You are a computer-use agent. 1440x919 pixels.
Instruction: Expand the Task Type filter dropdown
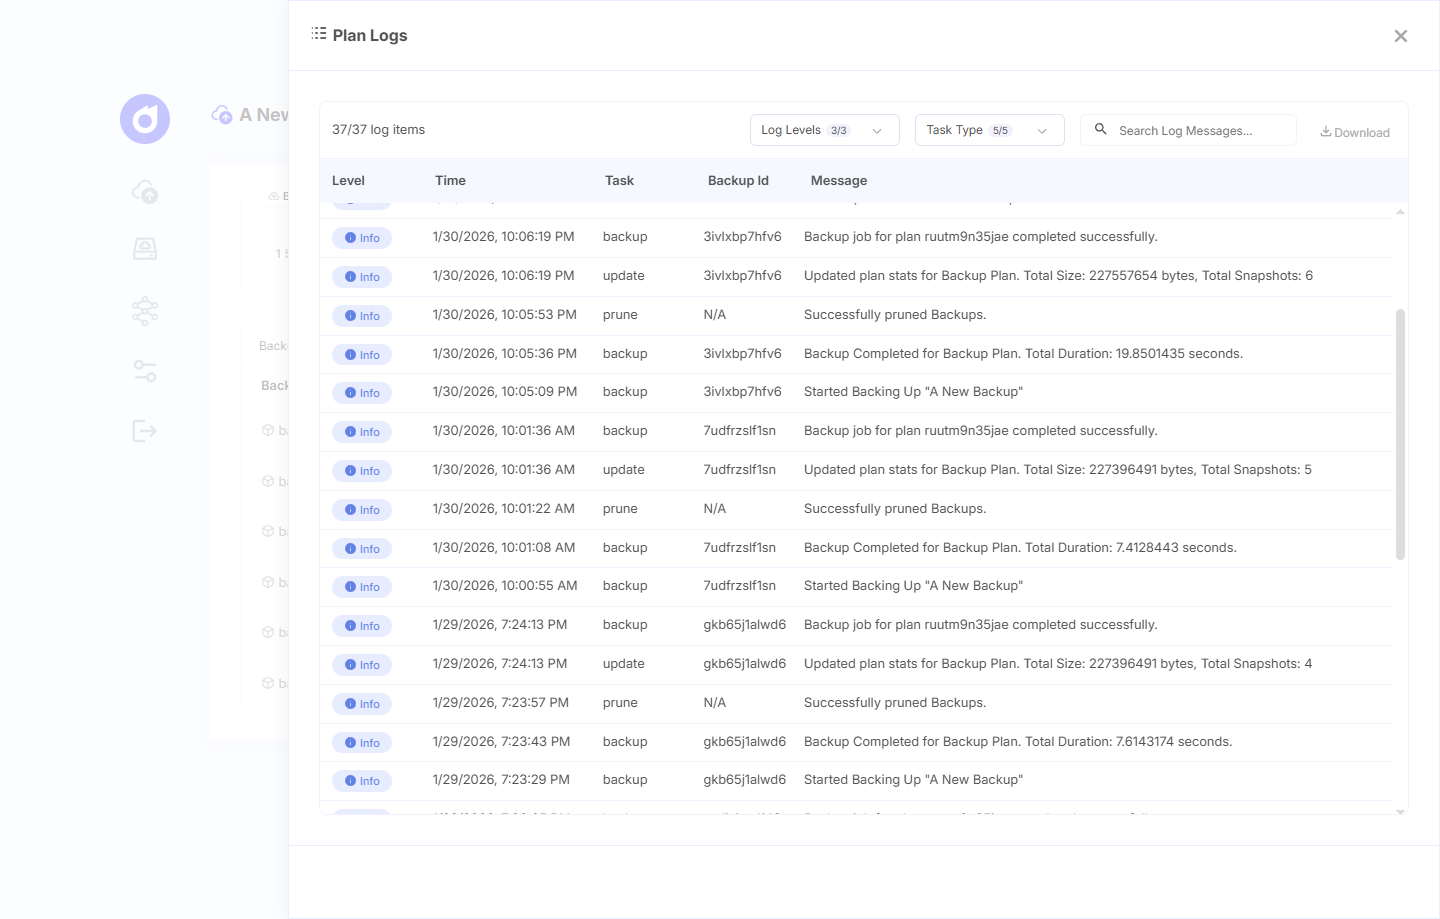(989, 130)
